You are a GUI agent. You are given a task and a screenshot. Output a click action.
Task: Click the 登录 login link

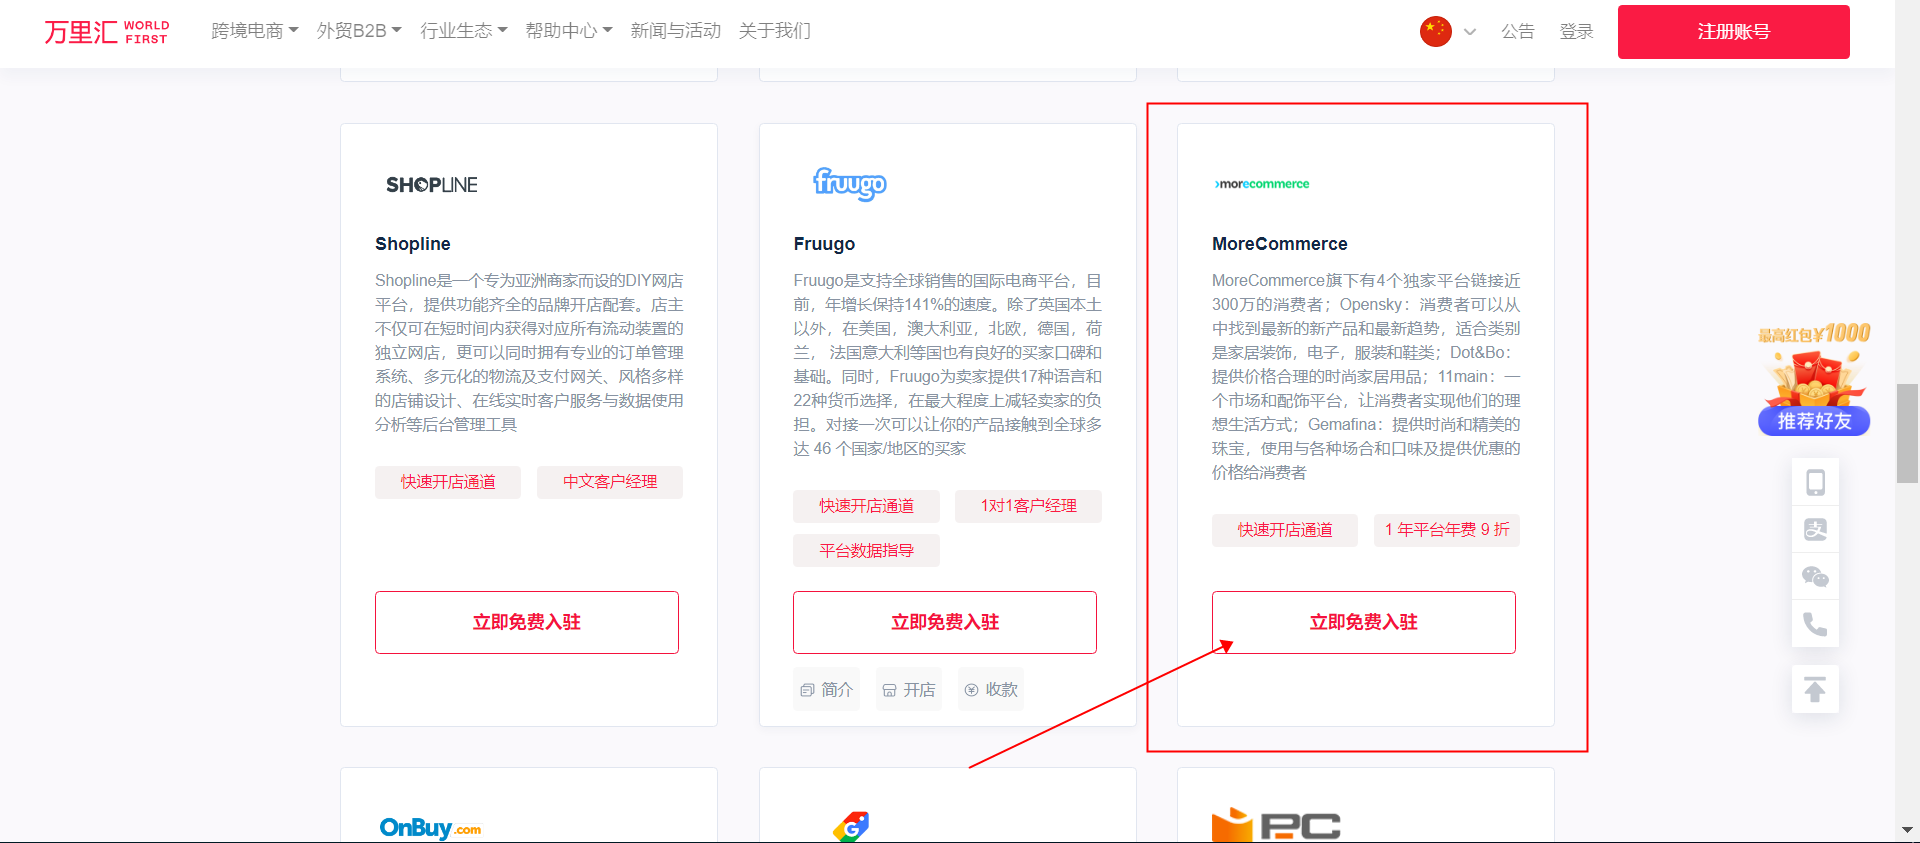coord(1577,32)
